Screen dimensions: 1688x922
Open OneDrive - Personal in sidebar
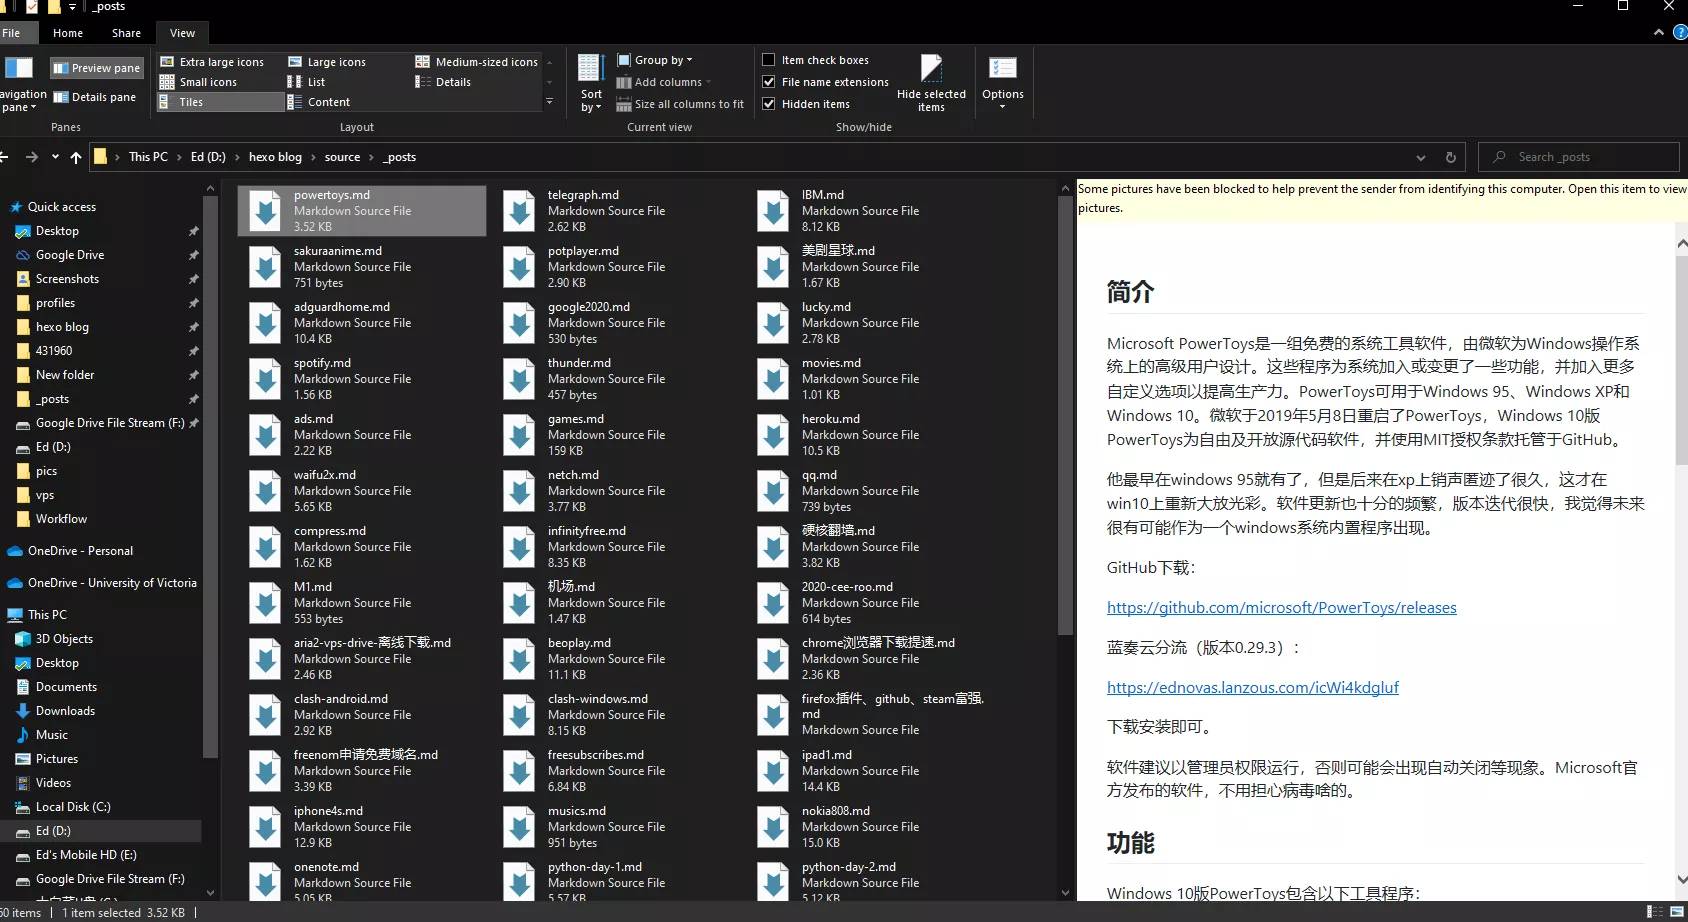coord(80,551)
